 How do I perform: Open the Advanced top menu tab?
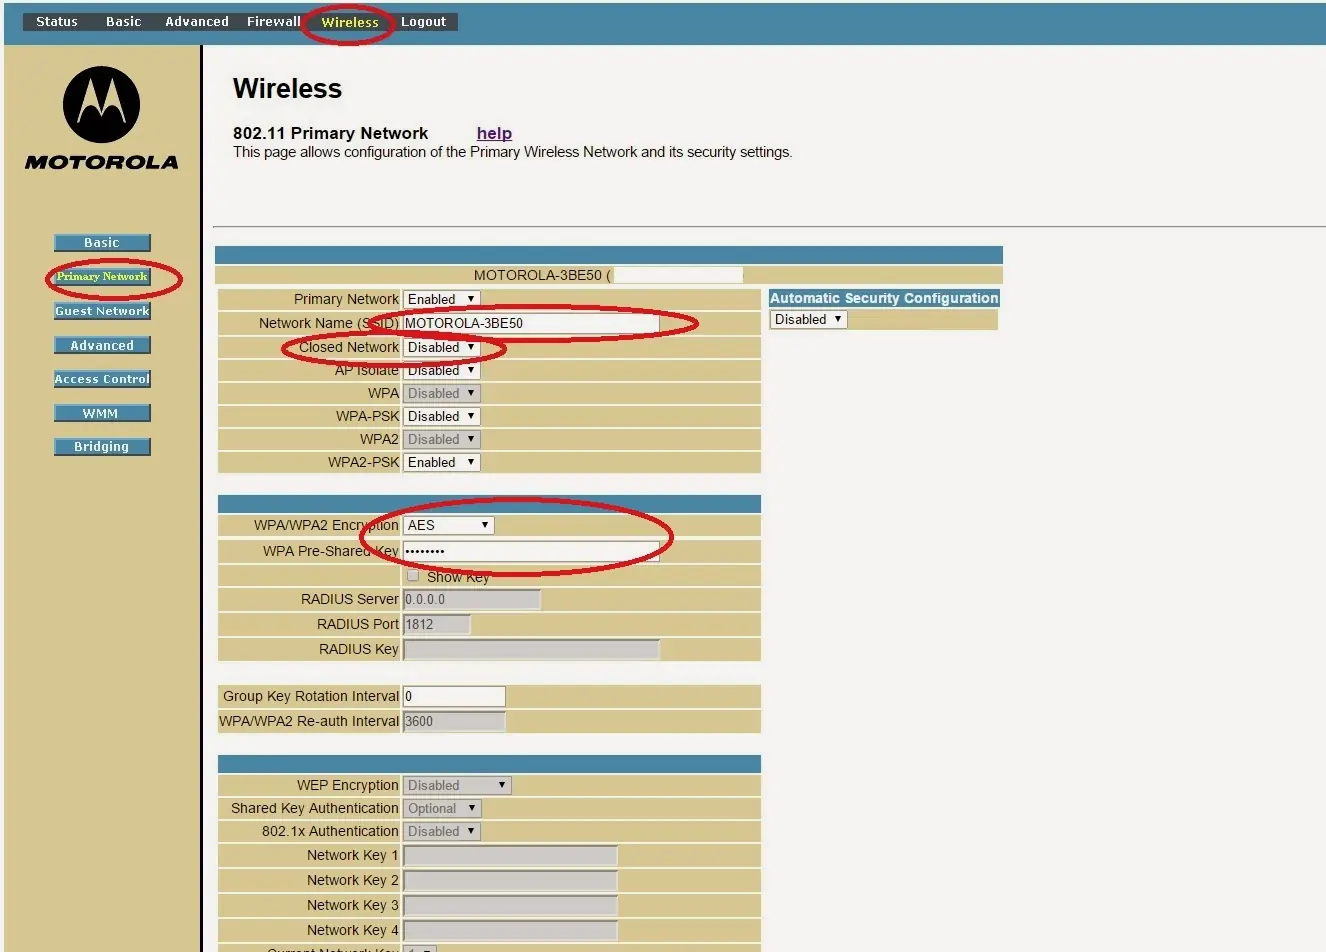click(197, 21)
